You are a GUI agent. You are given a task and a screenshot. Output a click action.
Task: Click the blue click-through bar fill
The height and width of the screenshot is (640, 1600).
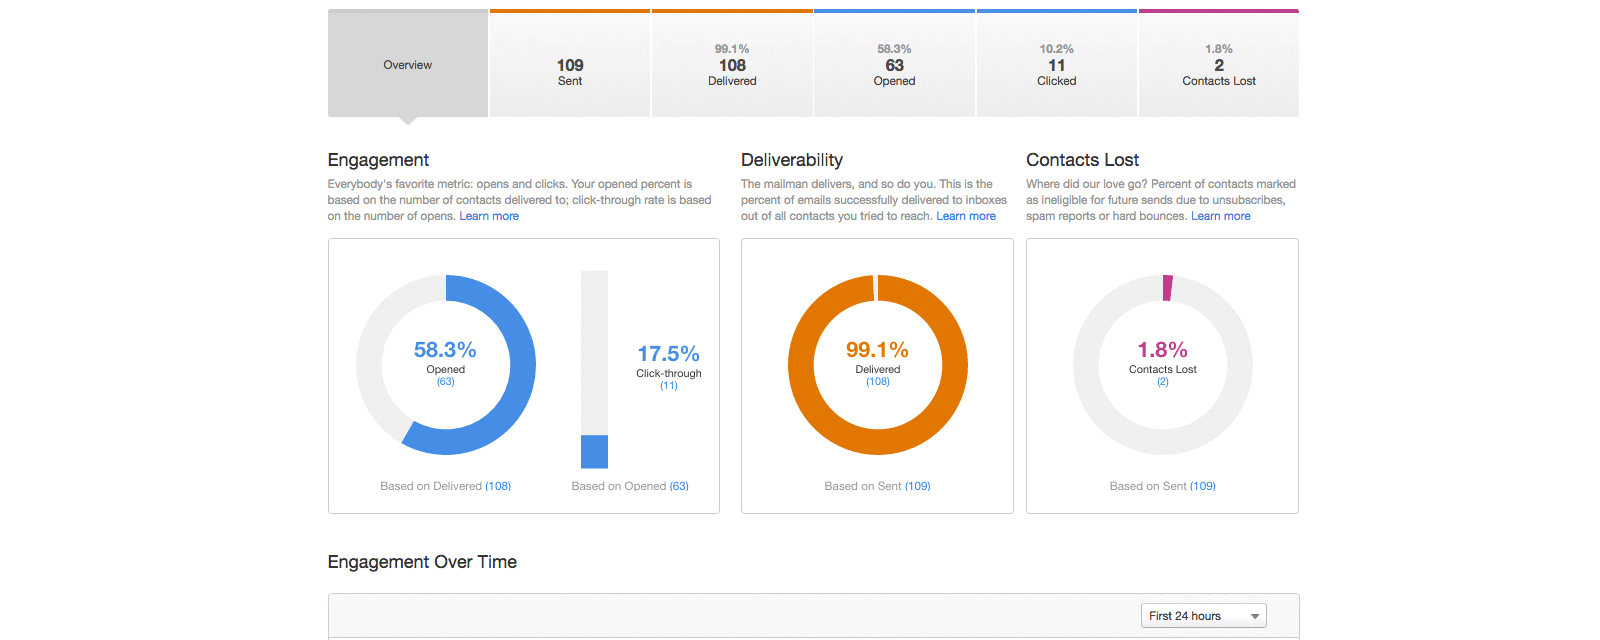pos(594,451)
